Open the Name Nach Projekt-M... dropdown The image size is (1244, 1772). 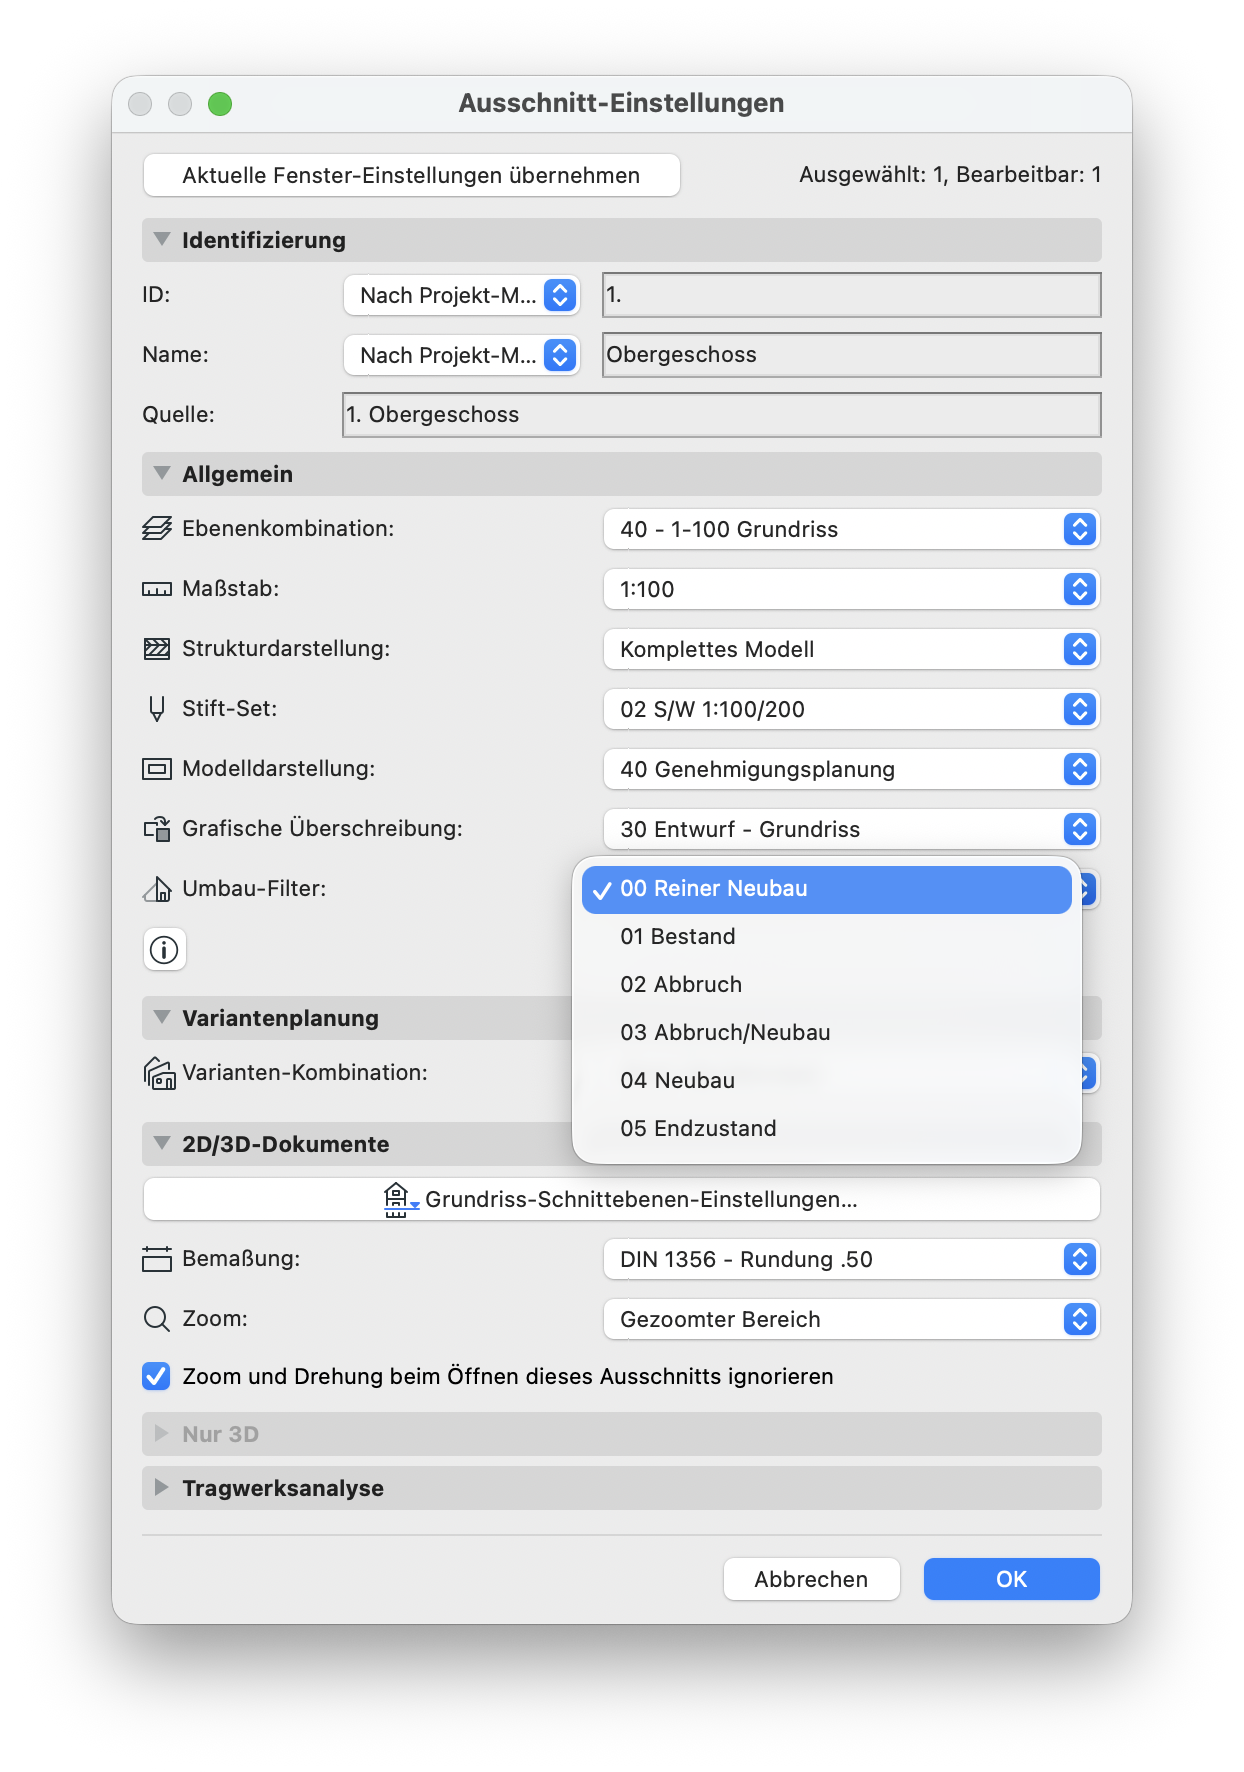[462, 355]
